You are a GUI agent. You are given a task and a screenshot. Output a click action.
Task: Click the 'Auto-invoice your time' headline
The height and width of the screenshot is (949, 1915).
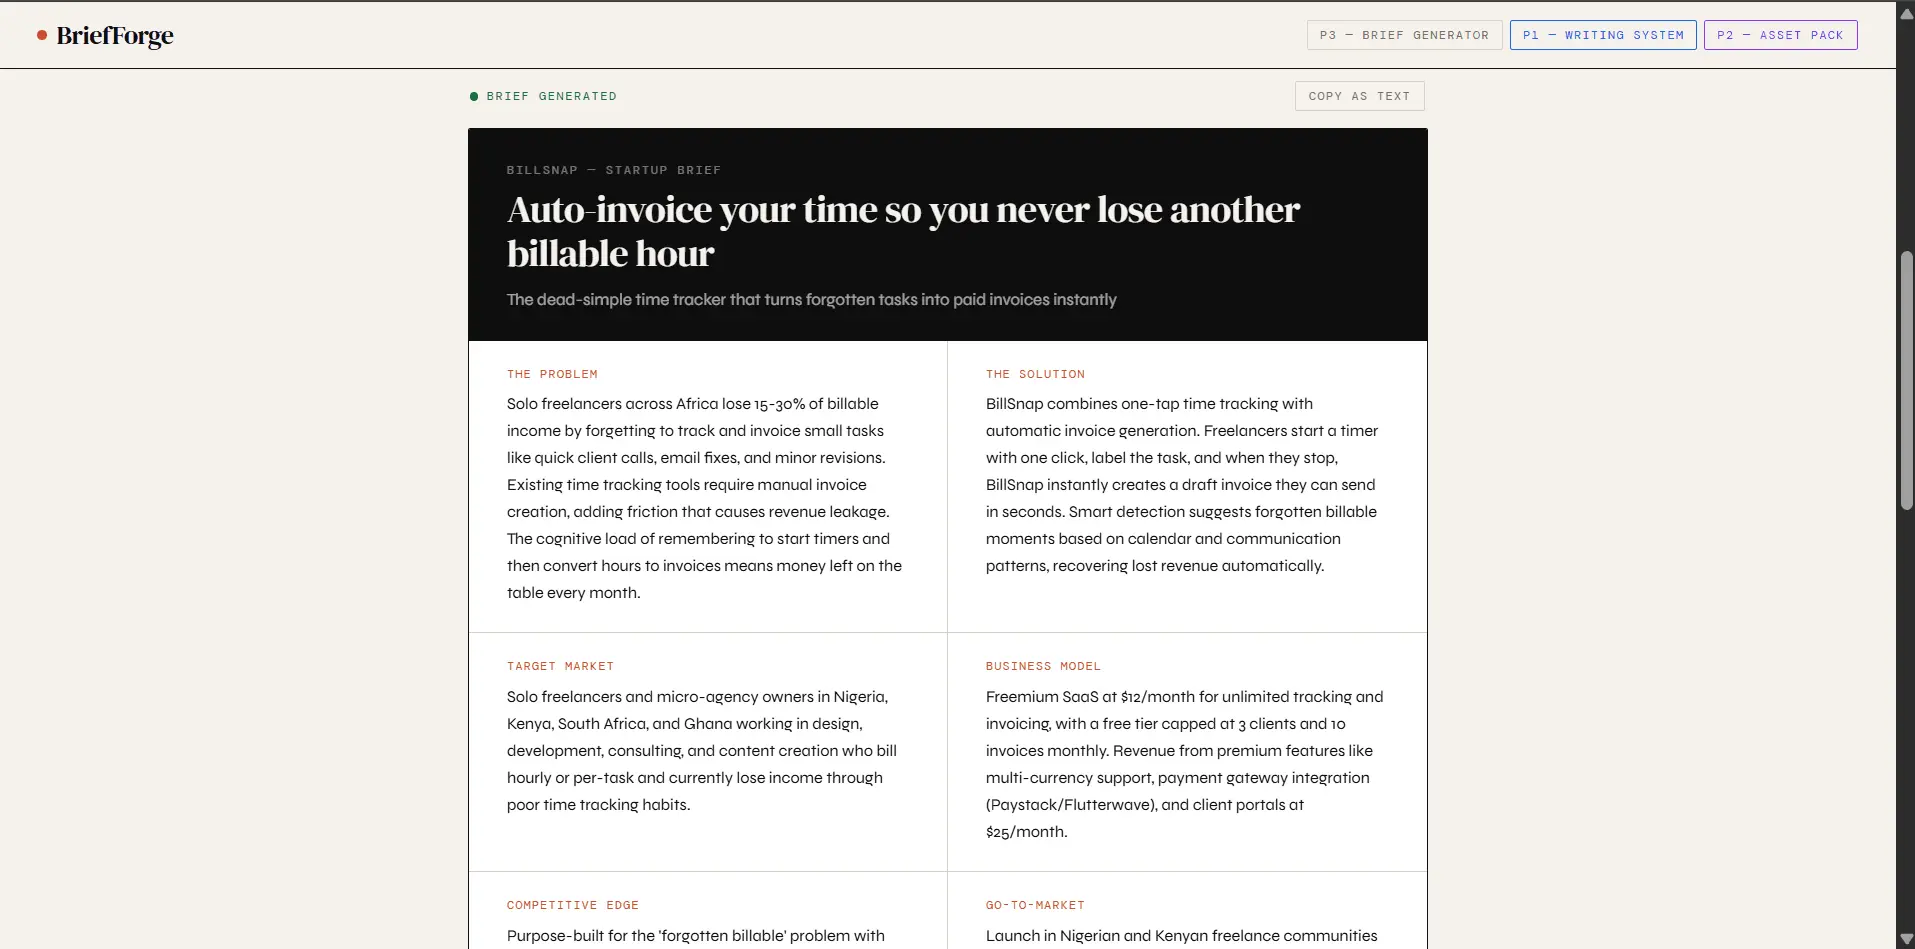pos(903,231)
